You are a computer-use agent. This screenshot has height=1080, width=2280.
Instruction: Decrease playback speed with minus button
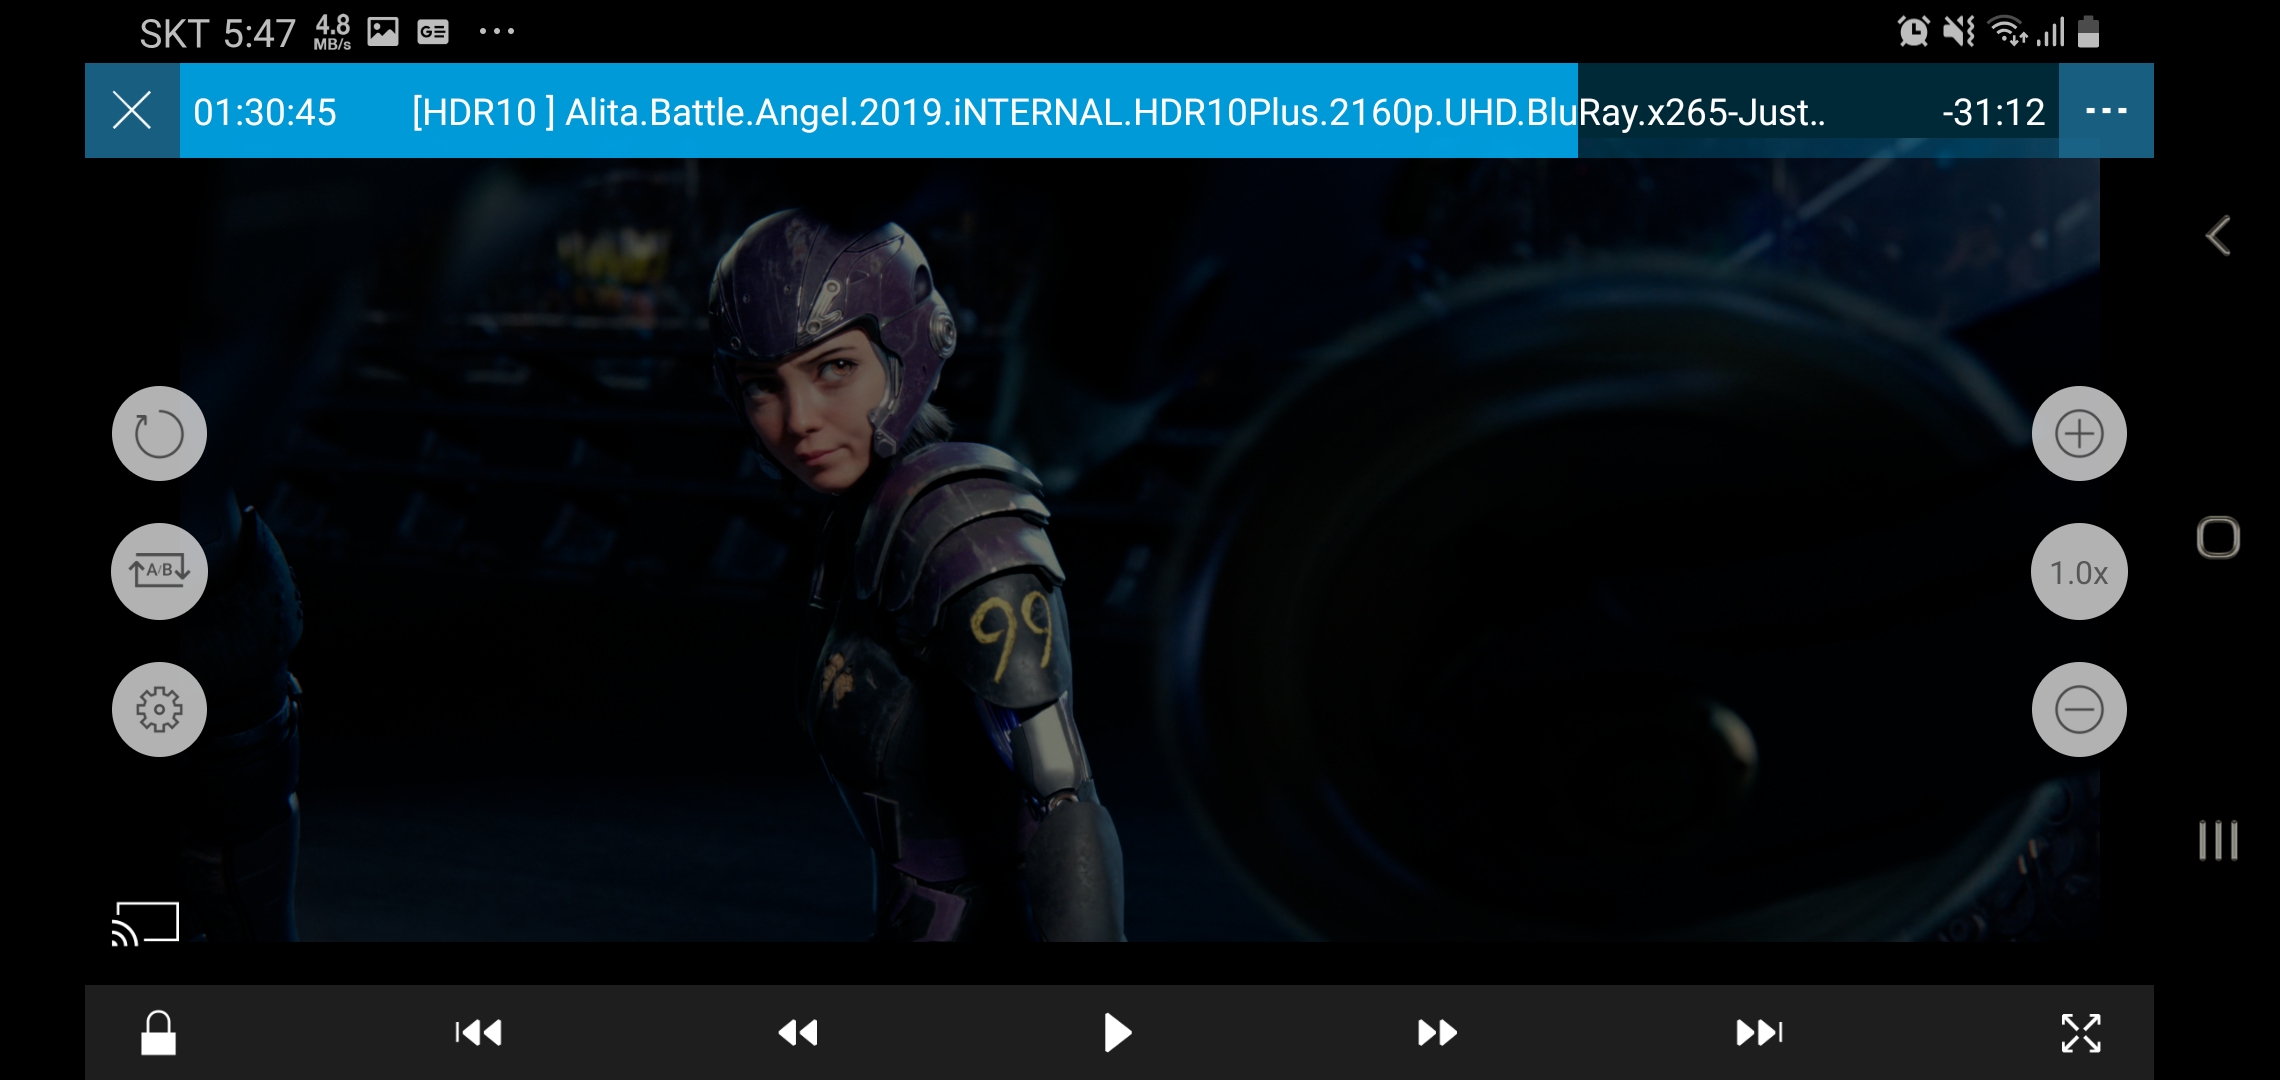point(2079,709)
